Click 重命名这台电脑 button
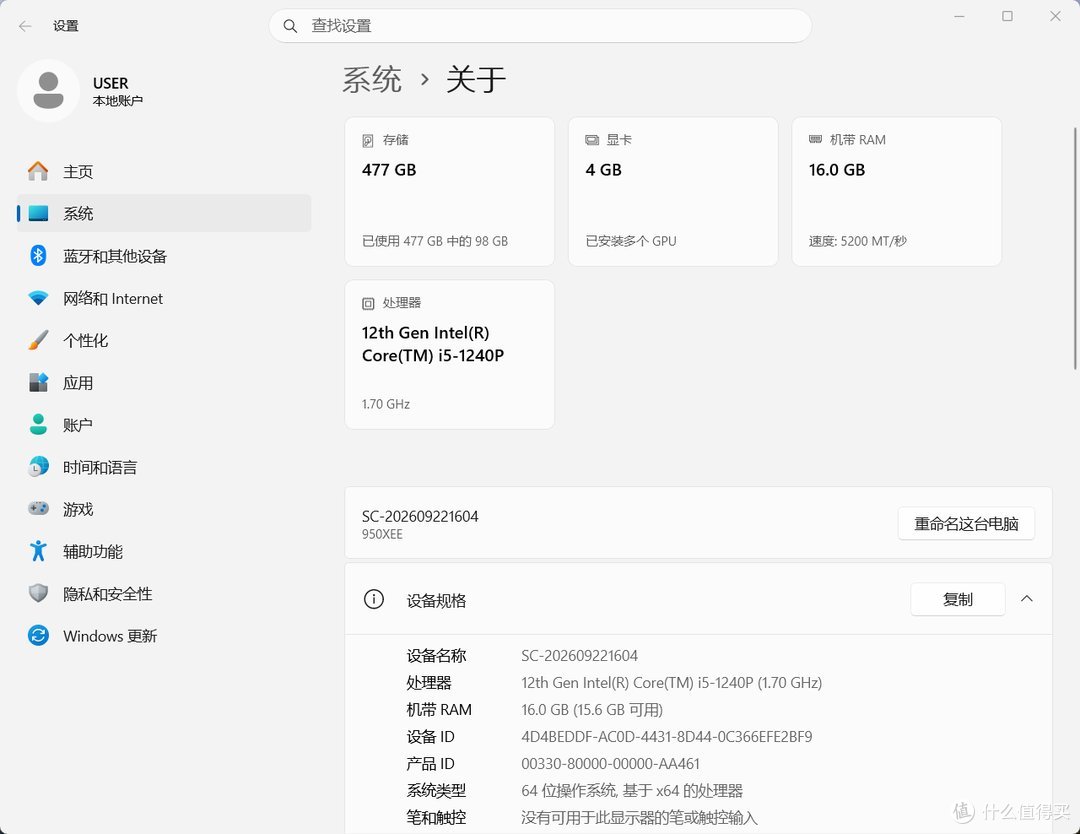 966,524
